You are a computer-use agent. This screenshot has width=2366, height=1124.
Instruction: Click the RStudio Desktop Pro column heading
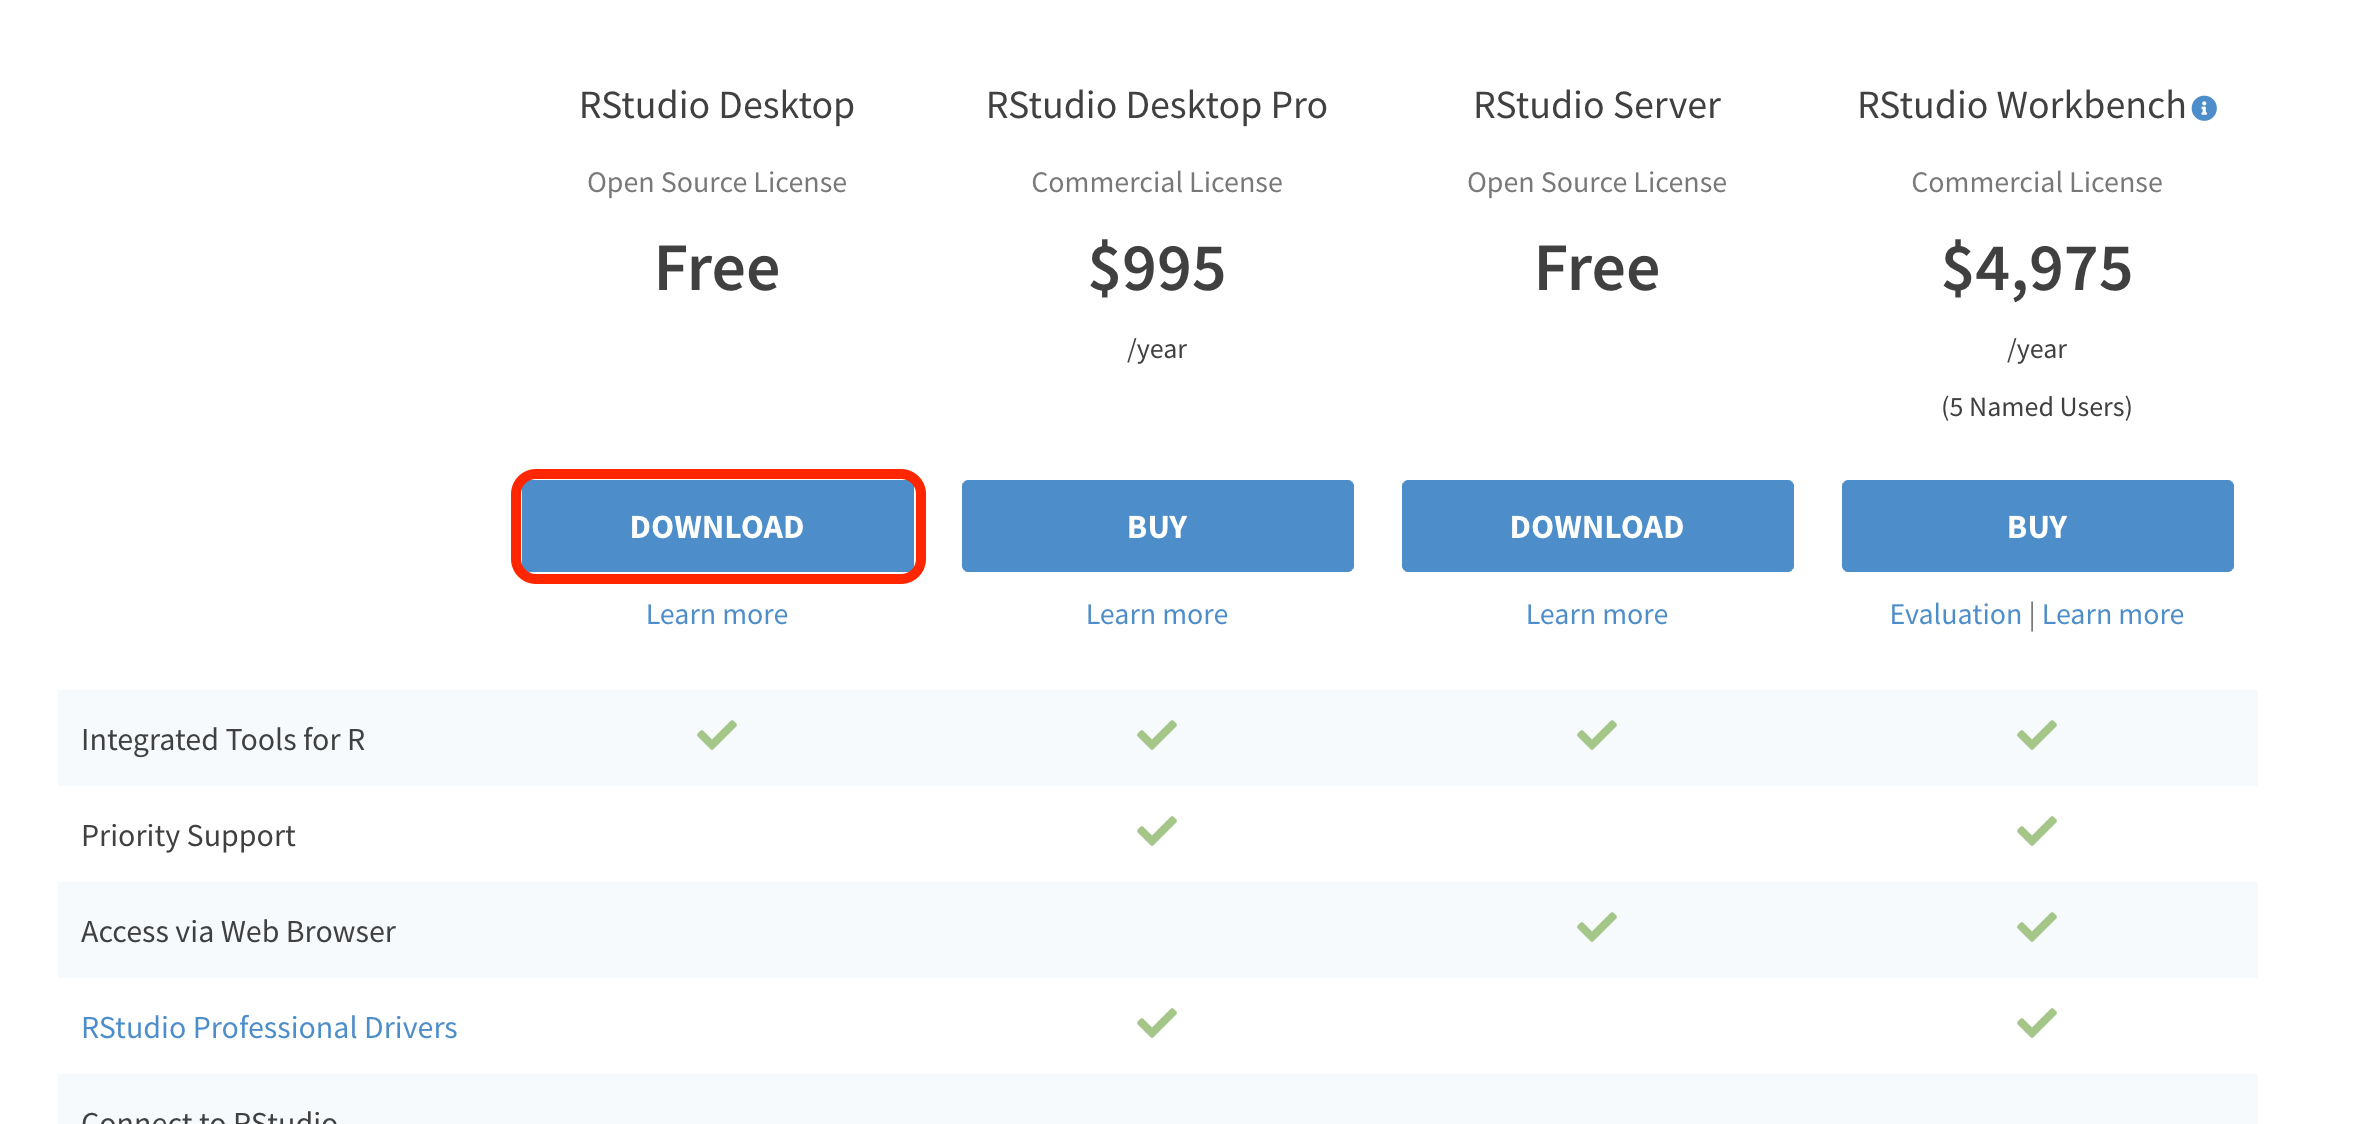pos(1157,105)
